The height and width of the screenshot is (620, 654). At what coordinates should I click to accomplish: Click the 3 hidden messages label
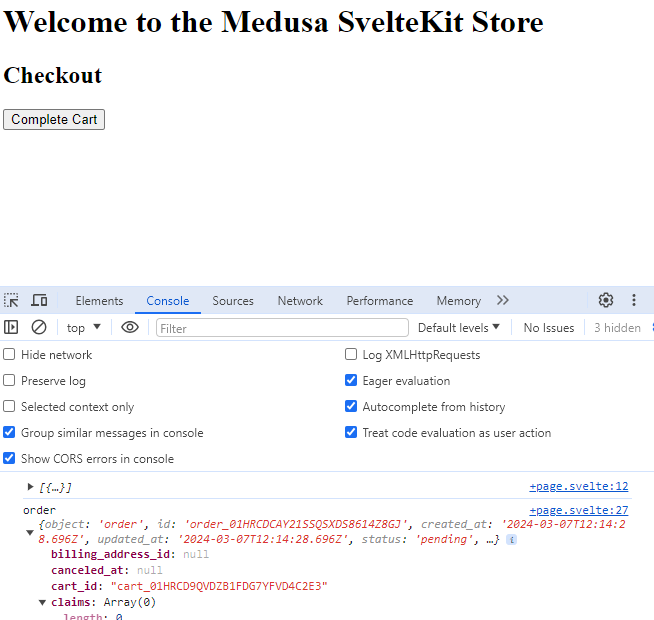pyautogui.click(x=617, y=328)
